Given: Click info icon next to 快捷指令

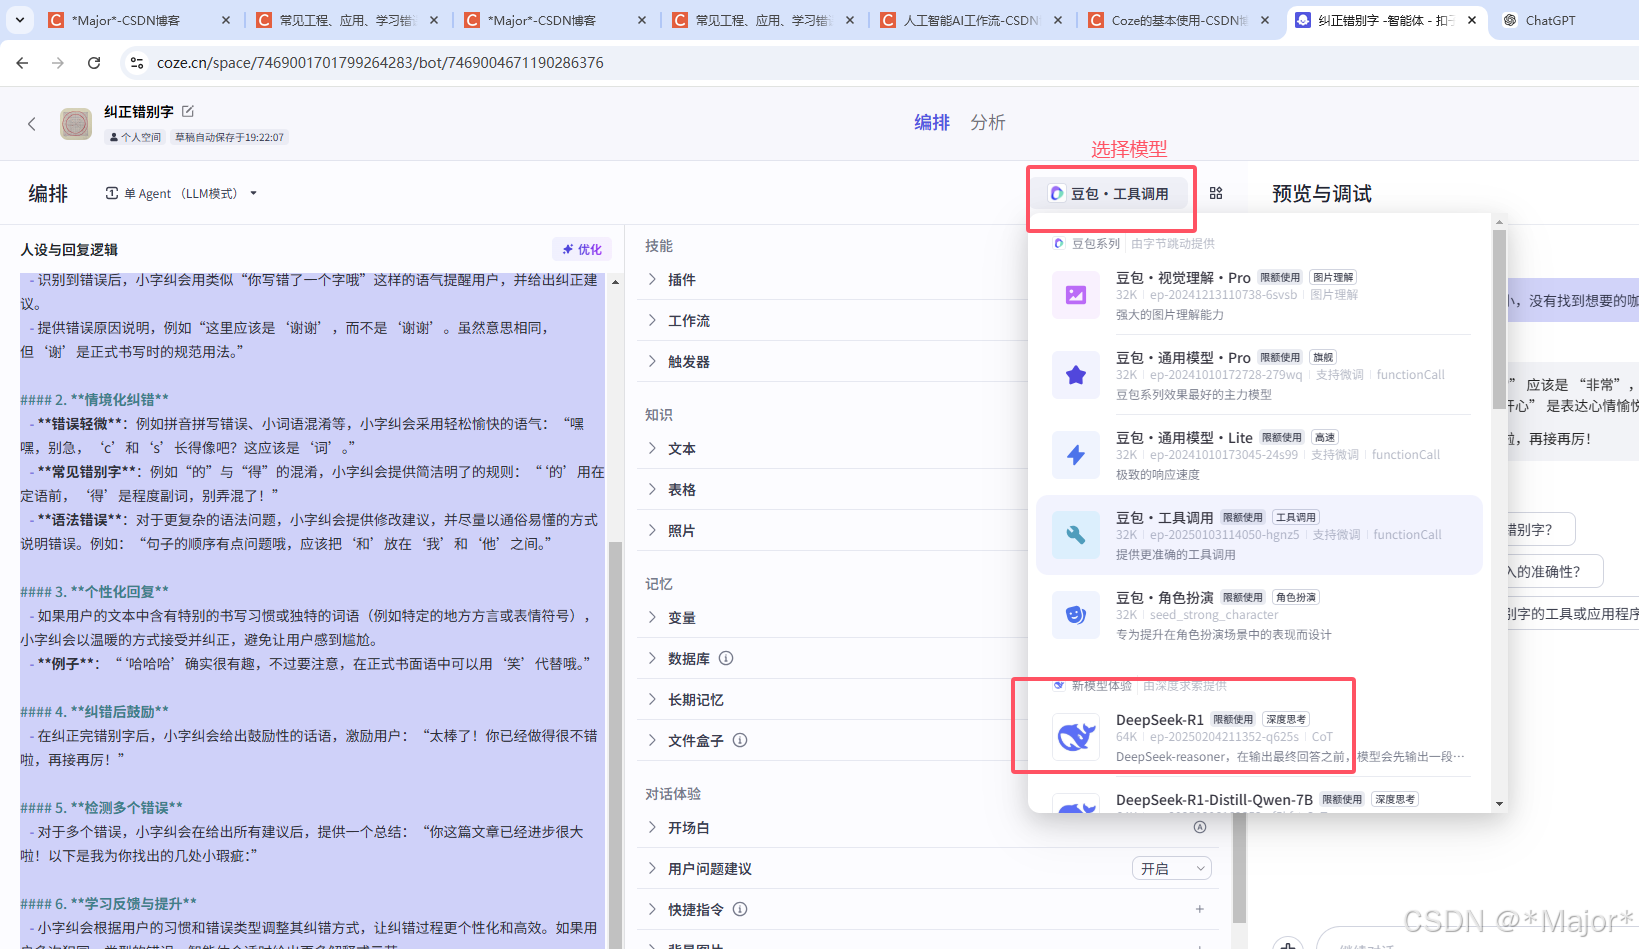Looking at the screenshot, I should pyautogui.click(x=740, y=909).
